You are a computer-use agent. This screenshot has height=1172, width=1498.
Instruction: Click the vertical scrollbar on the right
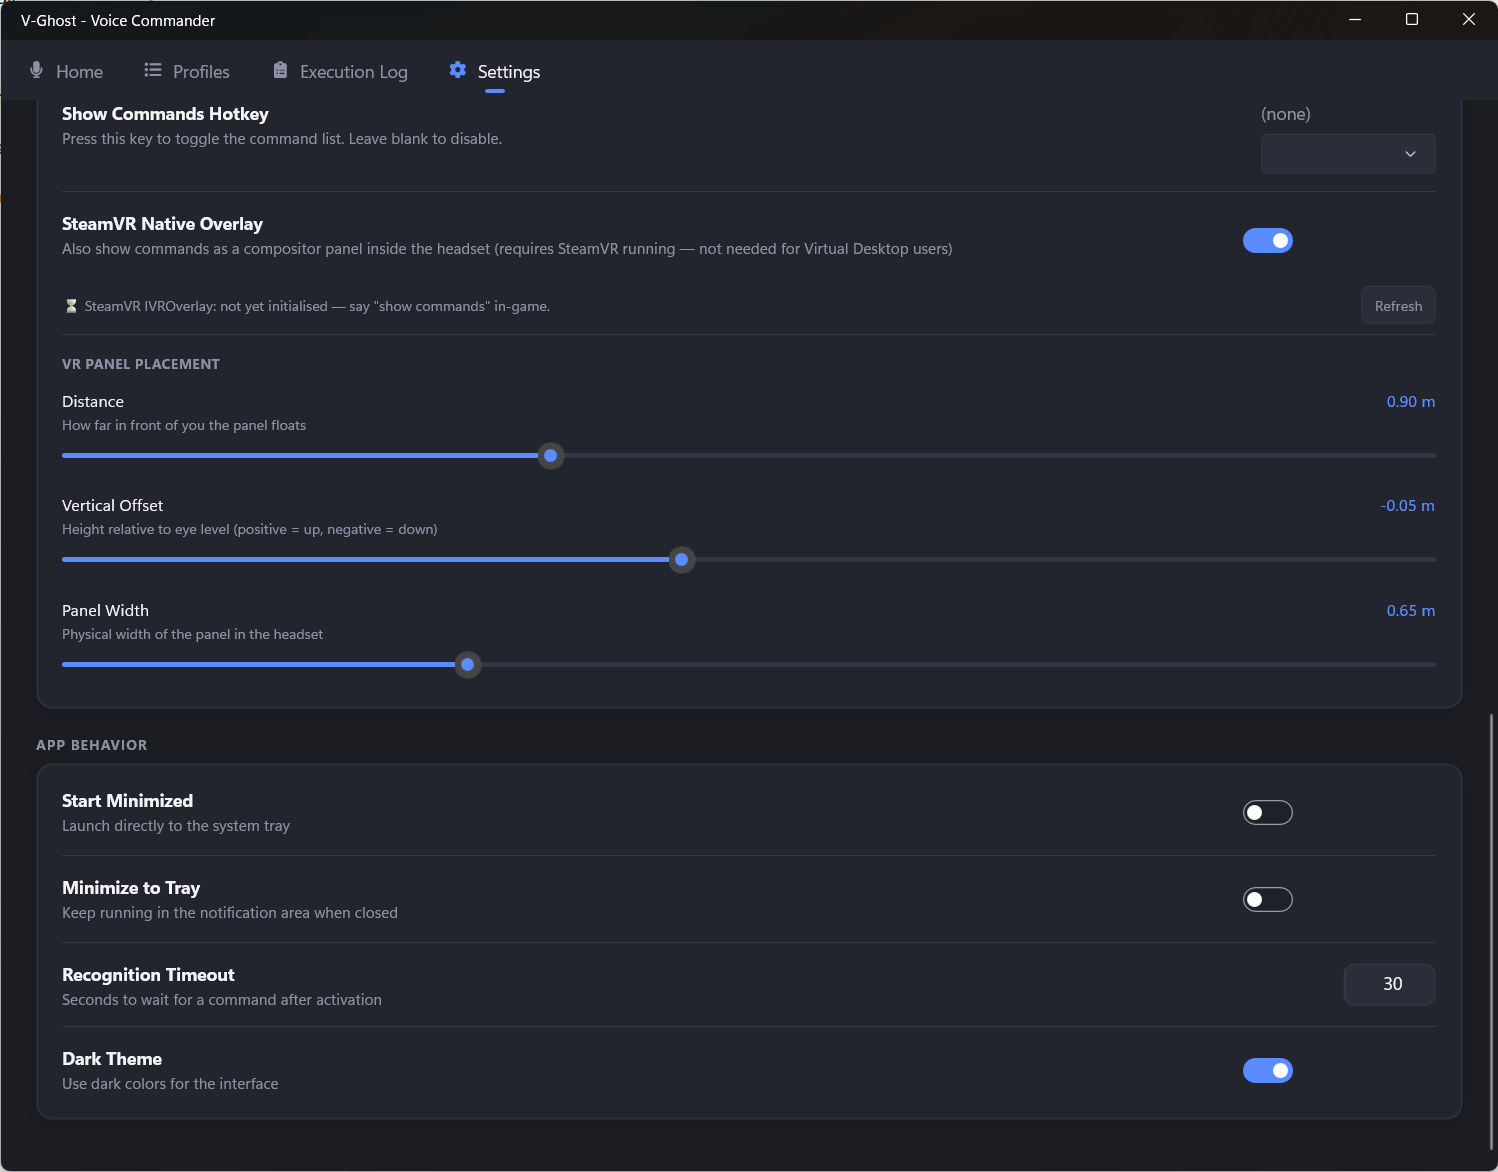pyautogui.click(x=1490, y=930)
